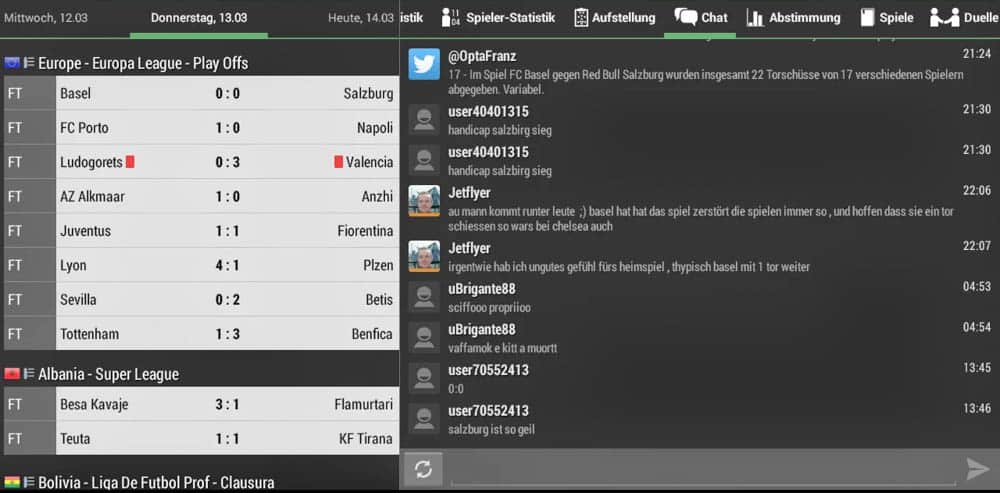Open the Sevilla vs Betis match

click(x=202, y=300)
